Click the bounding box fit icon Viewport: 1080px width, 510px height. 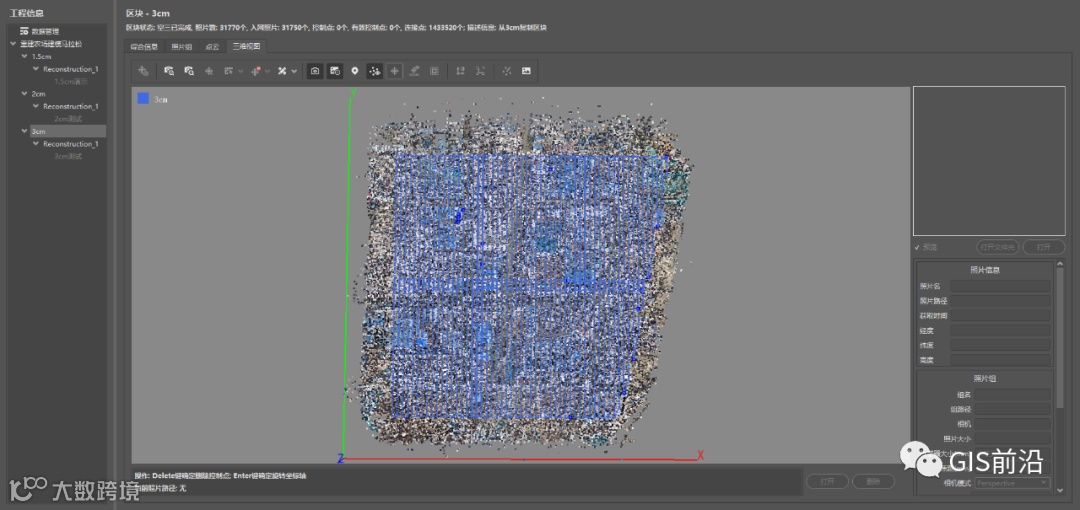coord(481,71)
